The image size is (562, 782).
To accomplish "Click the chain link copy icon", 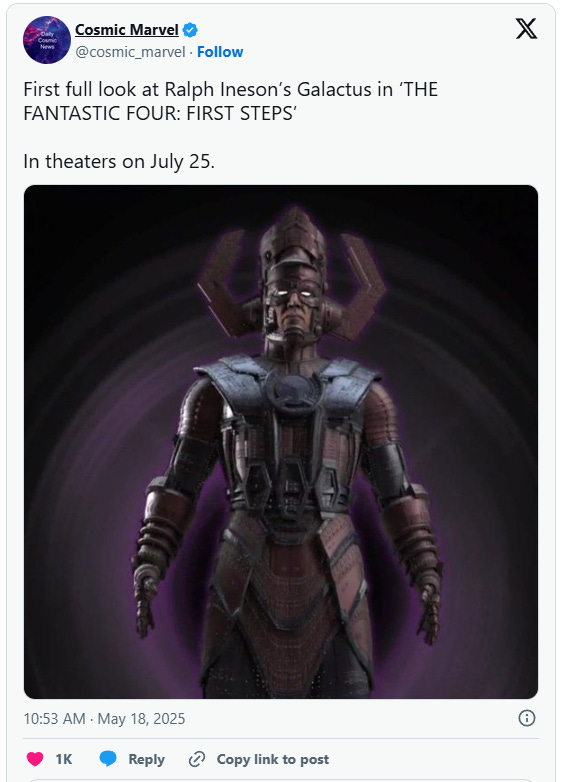I will tap(197, 759).
